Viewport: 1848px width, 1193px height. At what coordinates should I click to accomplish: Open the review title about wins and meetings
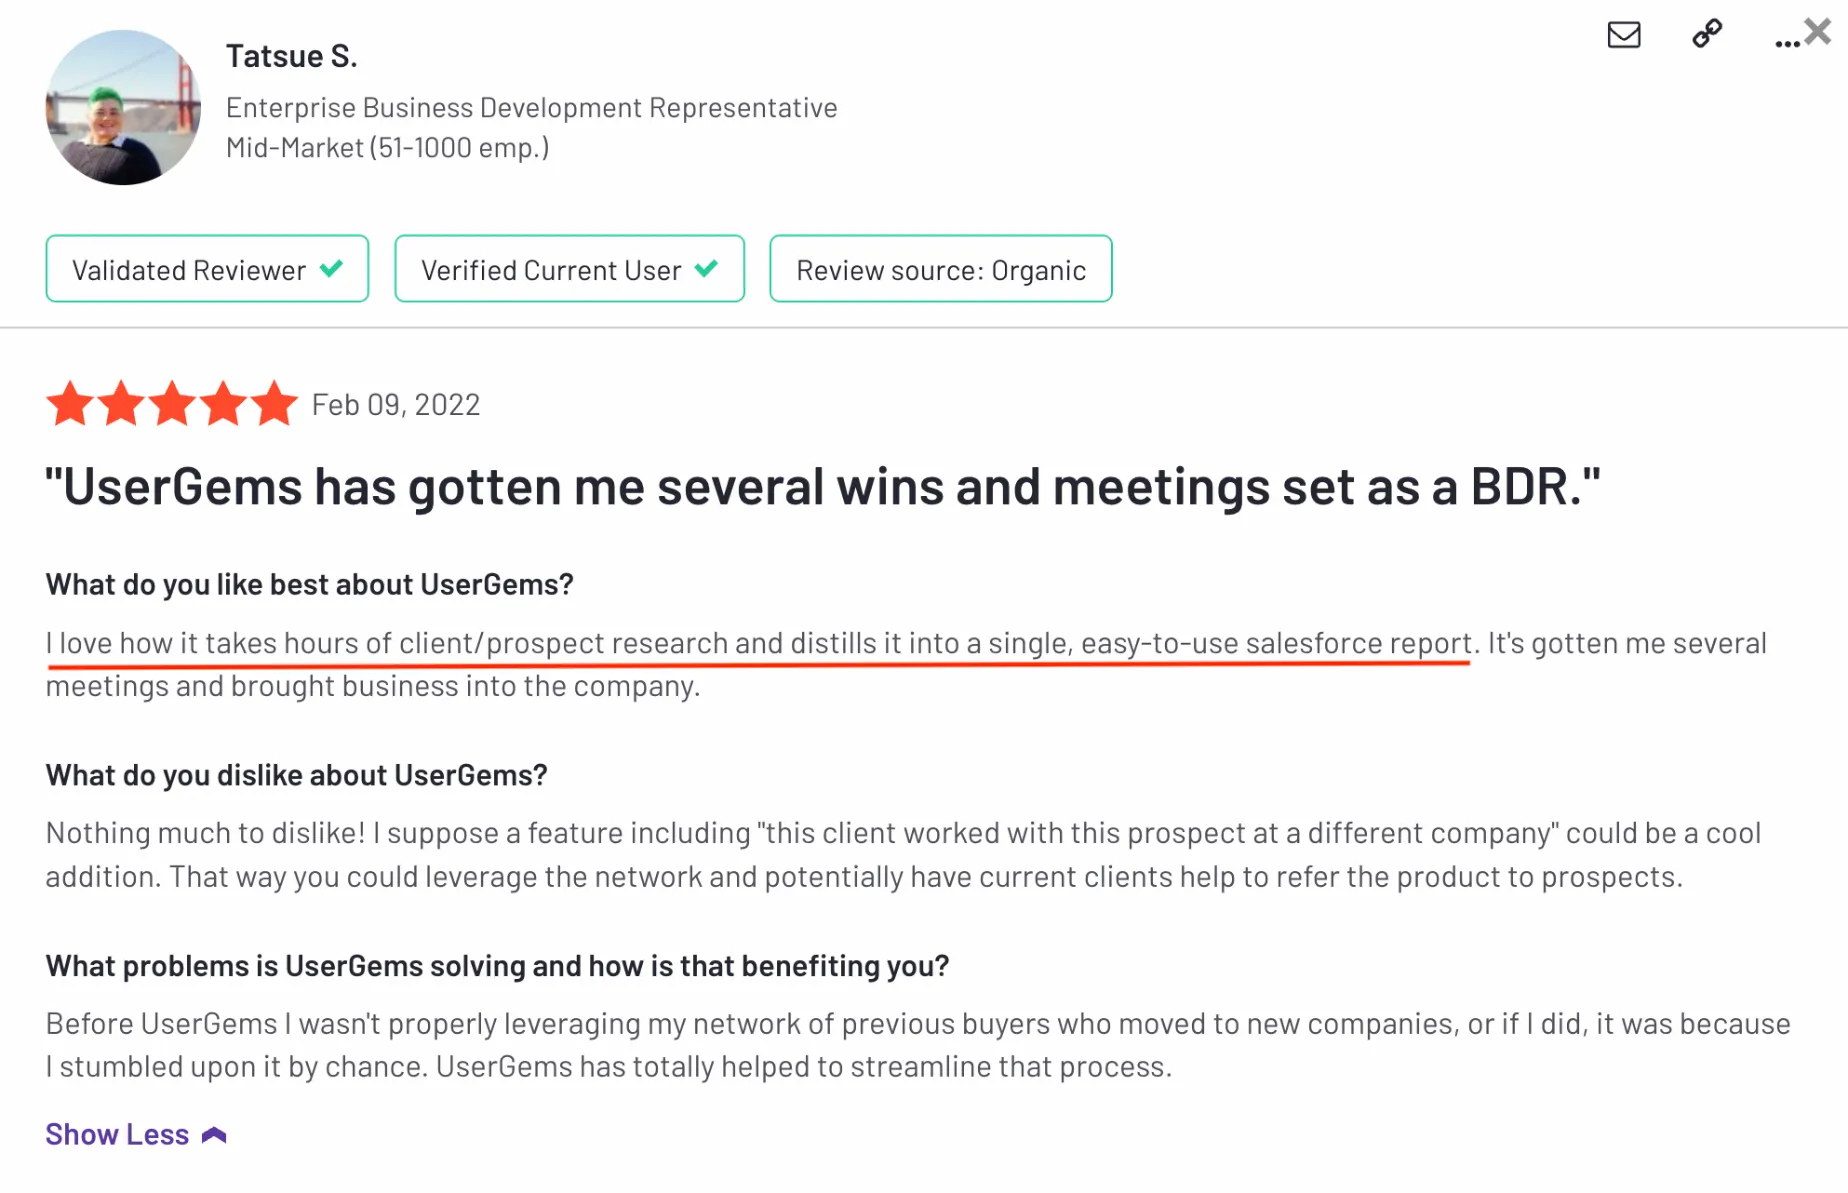coord(822,487)
